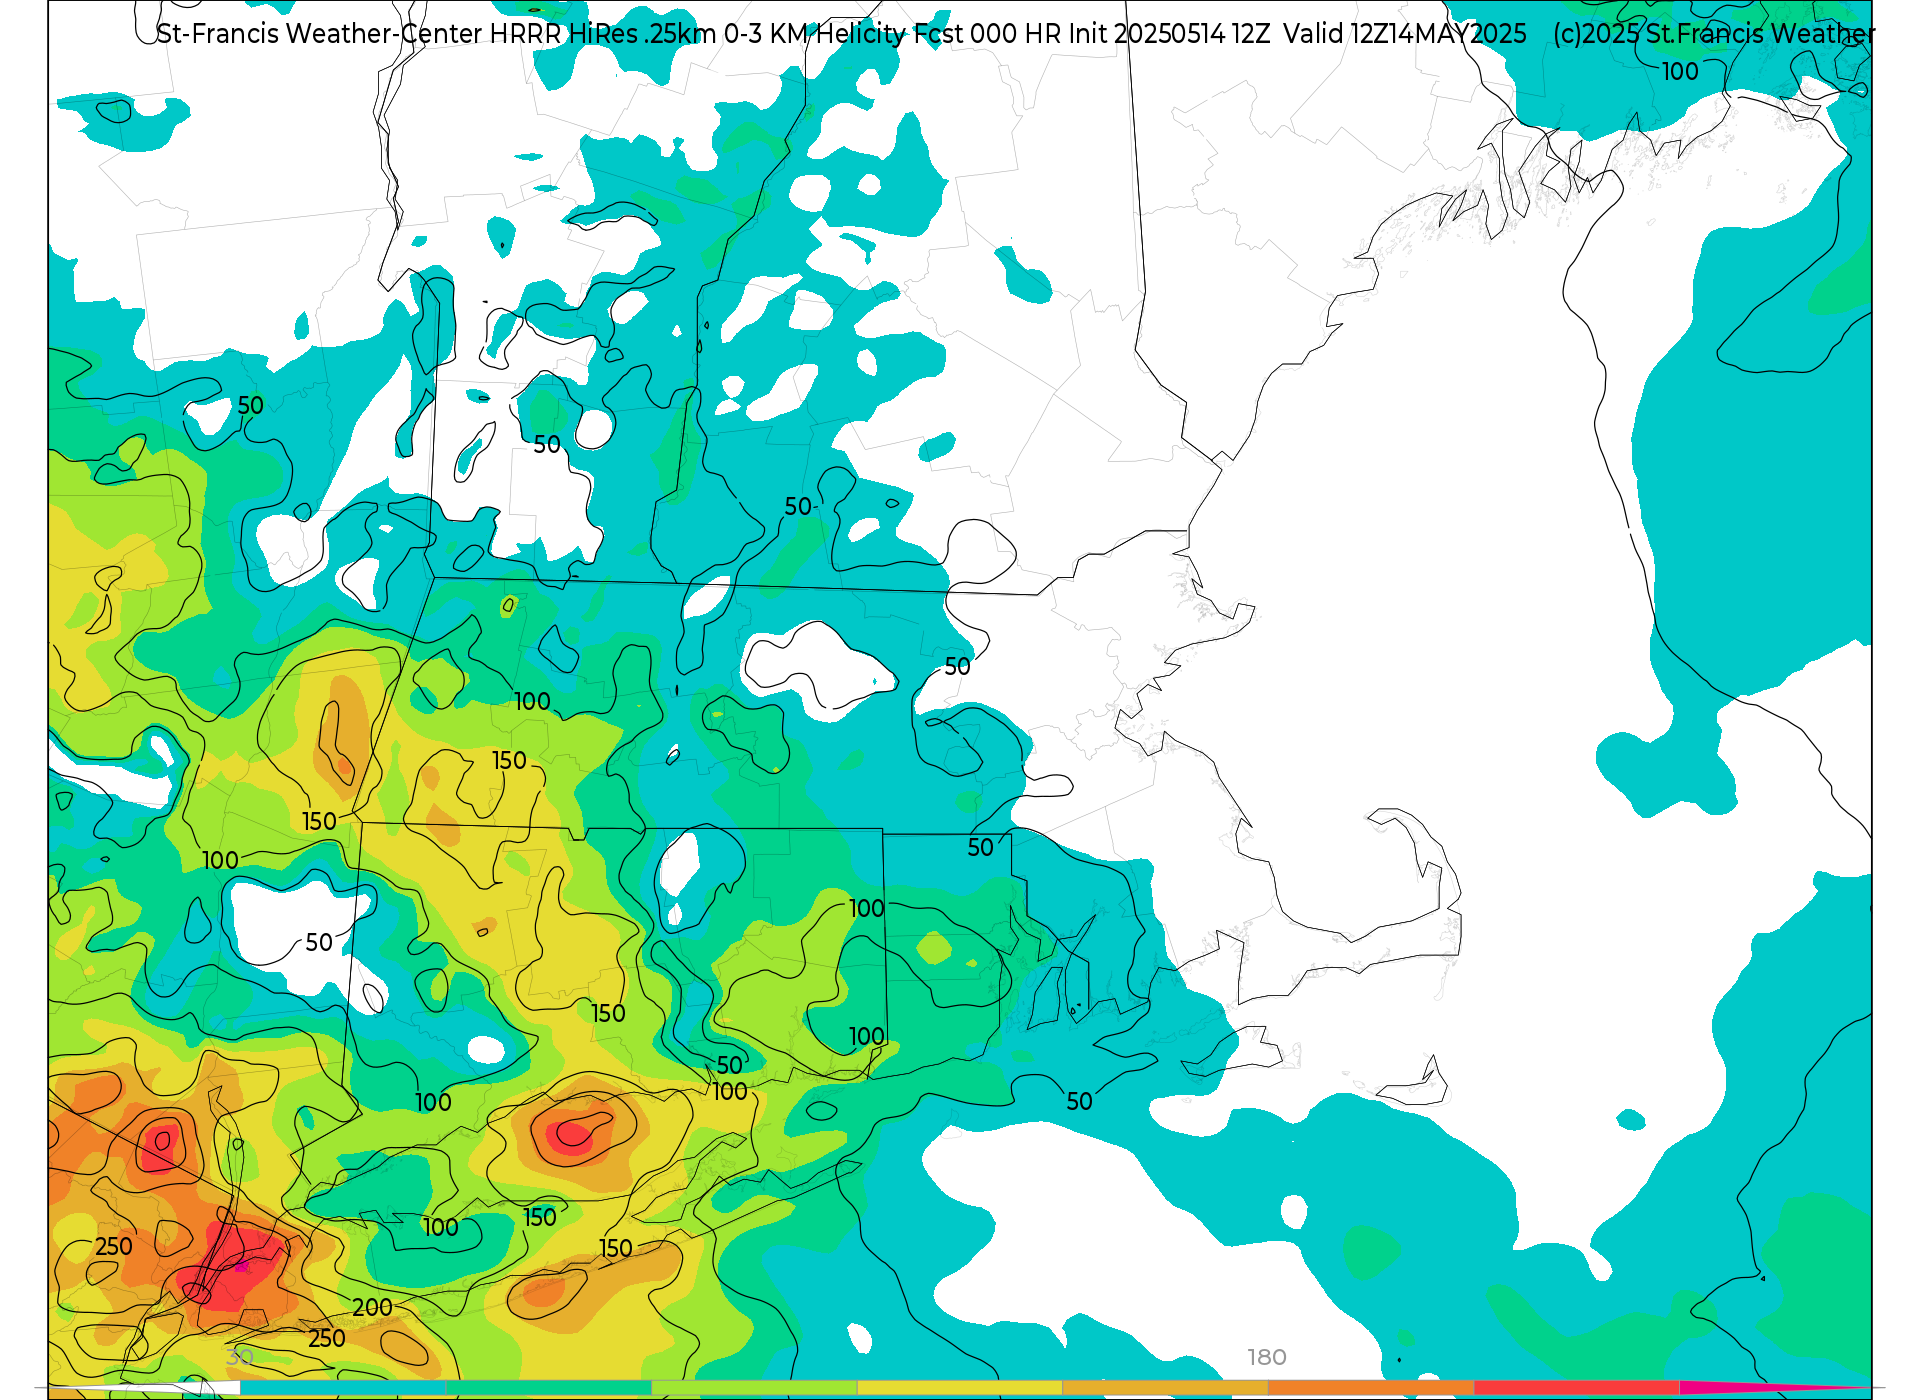Click the yellow segment of the colorbar
The width and height of the screenshot is (1920, 1400).
[959, 1388]
